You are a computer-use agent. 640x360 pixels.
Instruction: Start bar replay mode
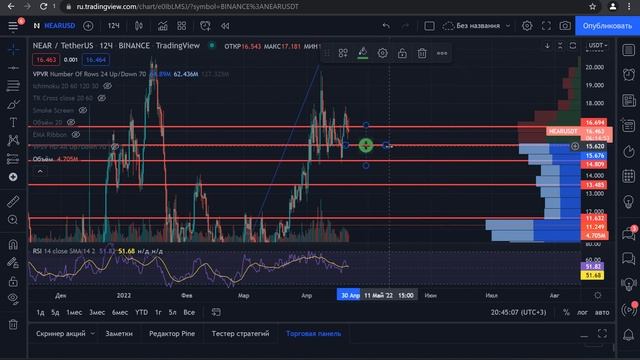click(225, 26)
